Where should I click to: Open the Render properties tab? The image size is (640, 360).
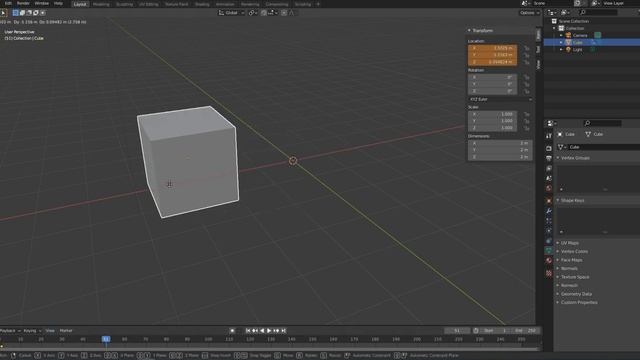(x=549, y=148)
